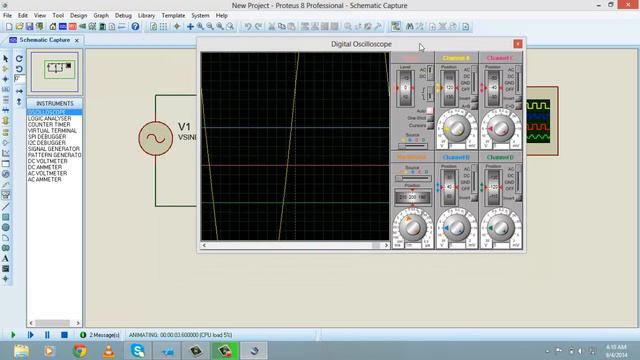640x360 pixels.
Task: Click the schematic overview thumbnail
Action: [x=55, y=71]
